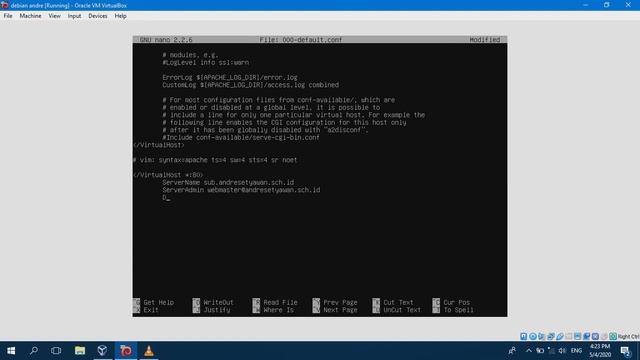The image size is (640, 360).
Task: Show hidden system tray icons
Action: [x=529, y=351]
